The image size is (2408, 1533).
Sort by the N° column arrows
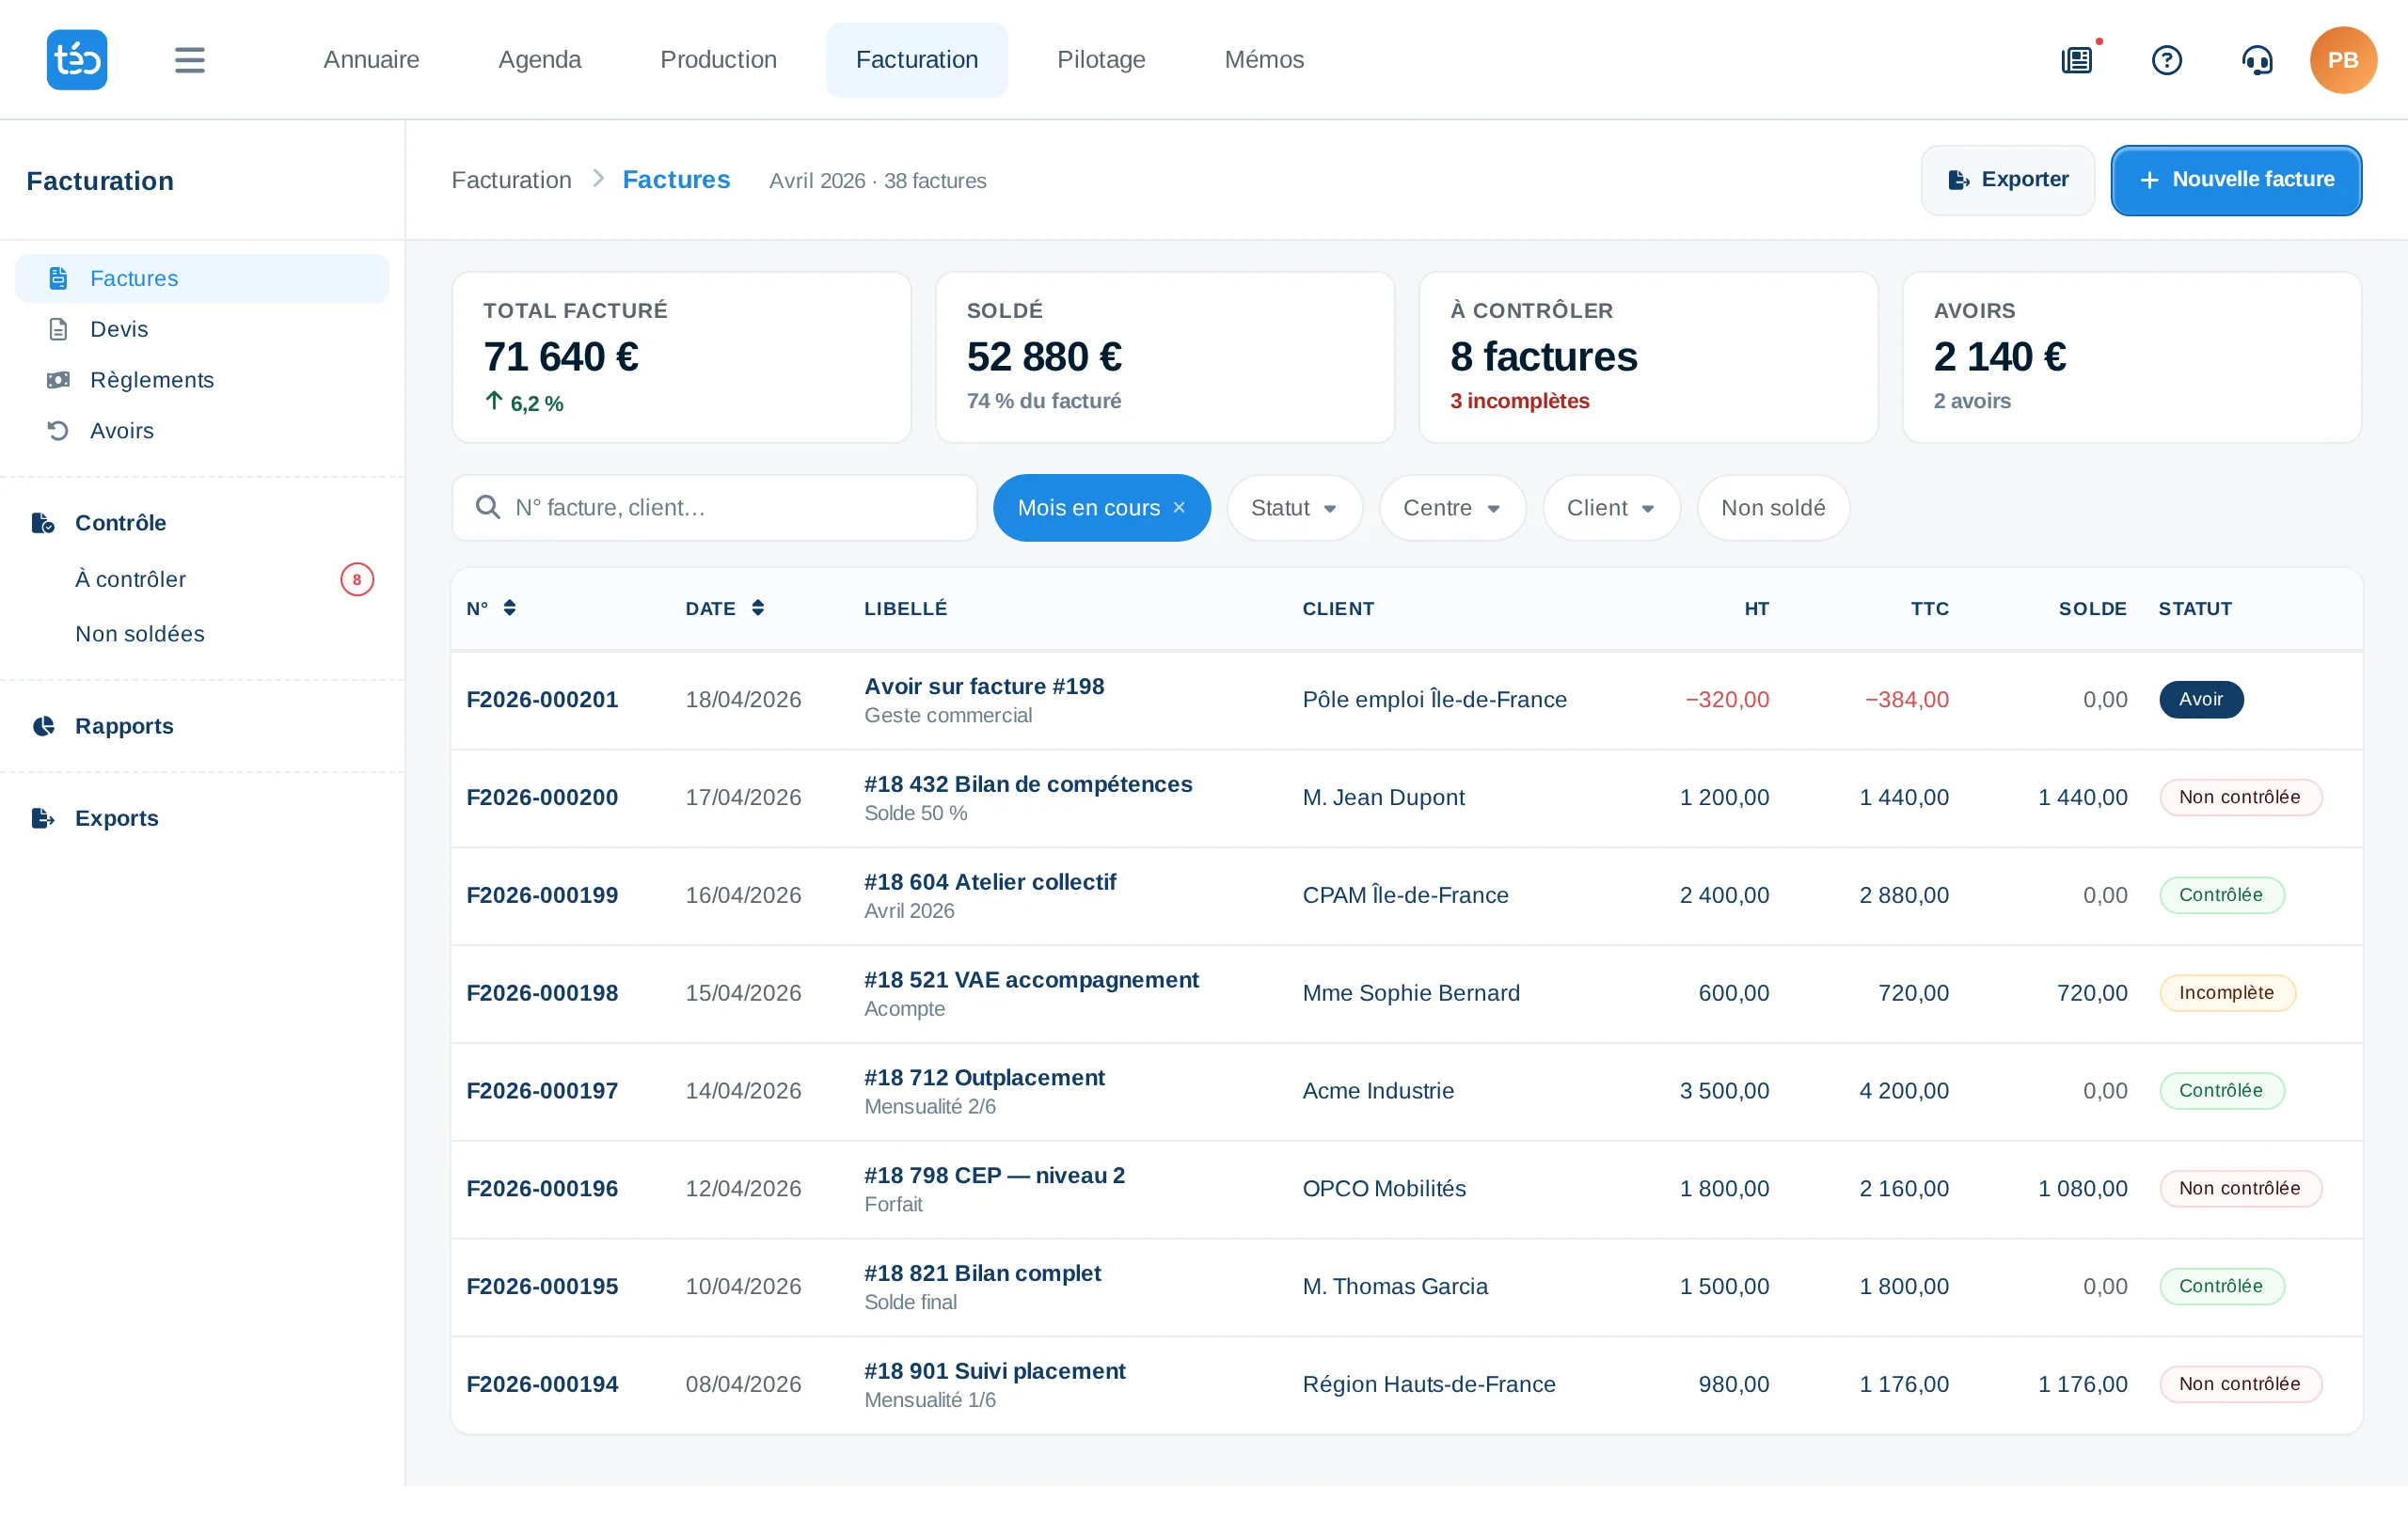[x=509, y=608]
